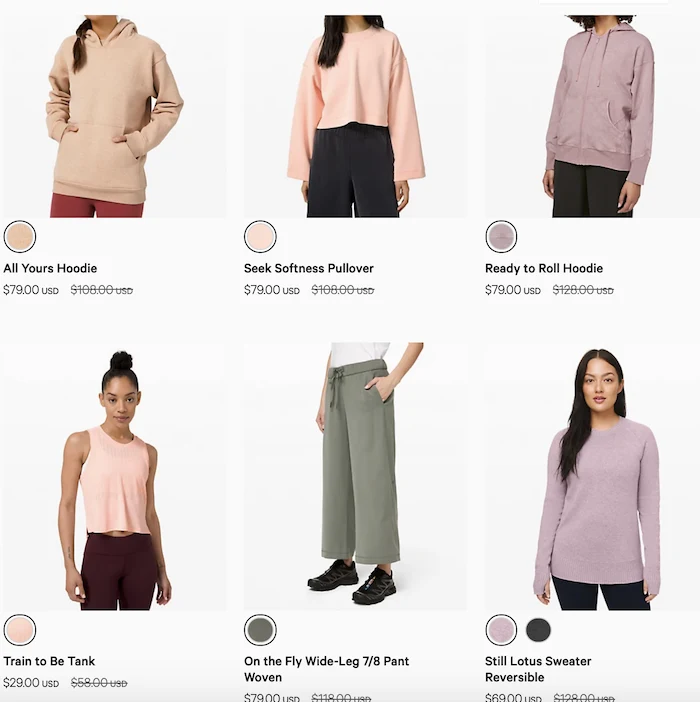Viewport: 700px width, 702px height.
Task: Select the pink swatch under Train to Be Tank
Action: (20, 630)
